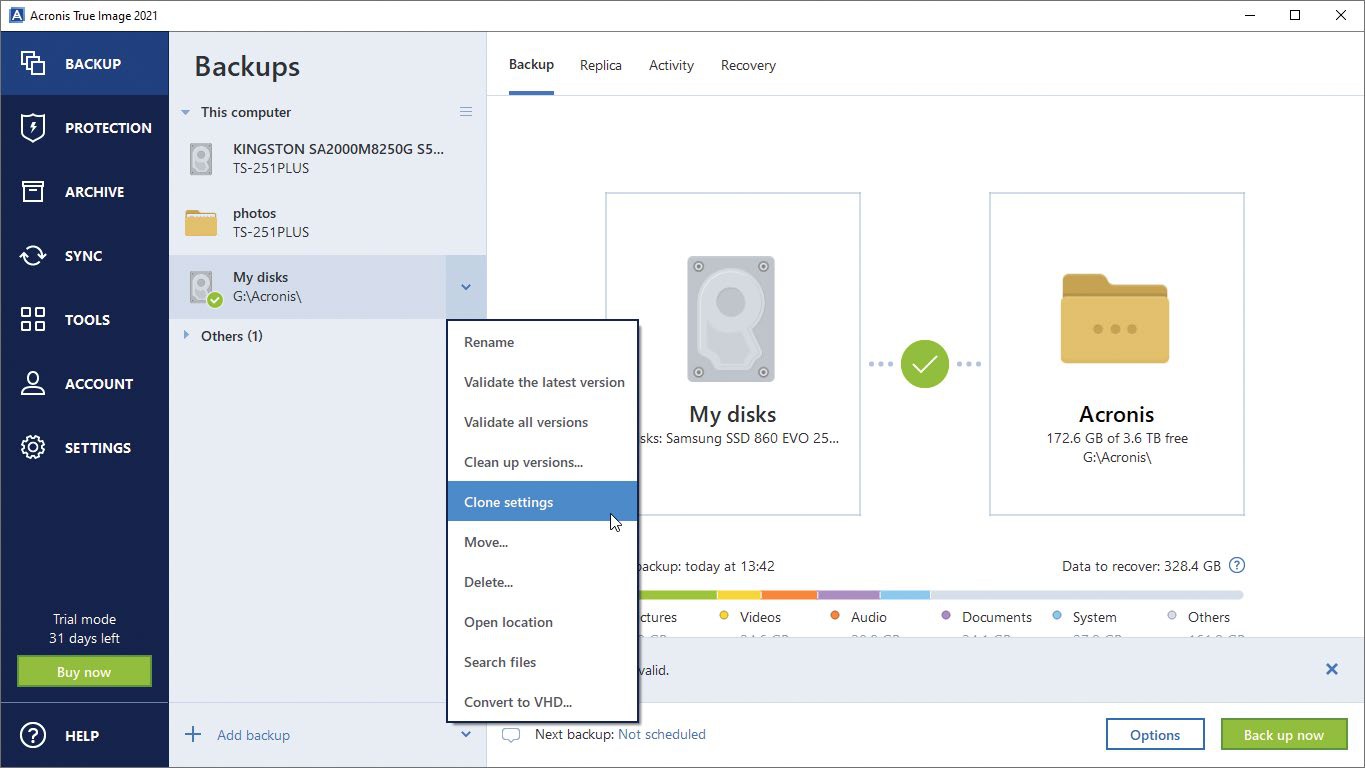Click the Options button

click(1155, 734)
